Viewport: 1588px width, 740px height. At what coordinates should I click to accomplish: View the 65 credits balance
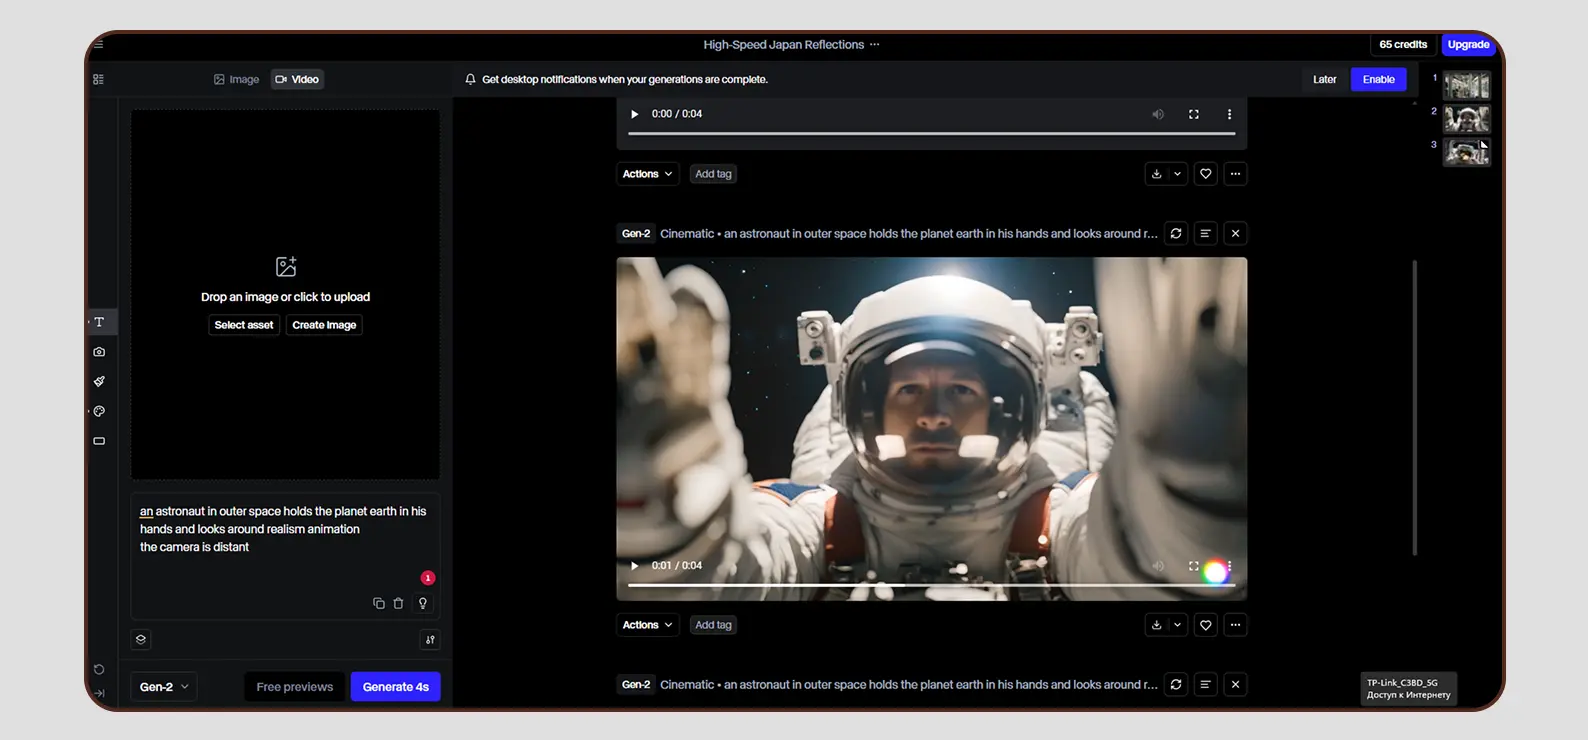(1403, 44)
